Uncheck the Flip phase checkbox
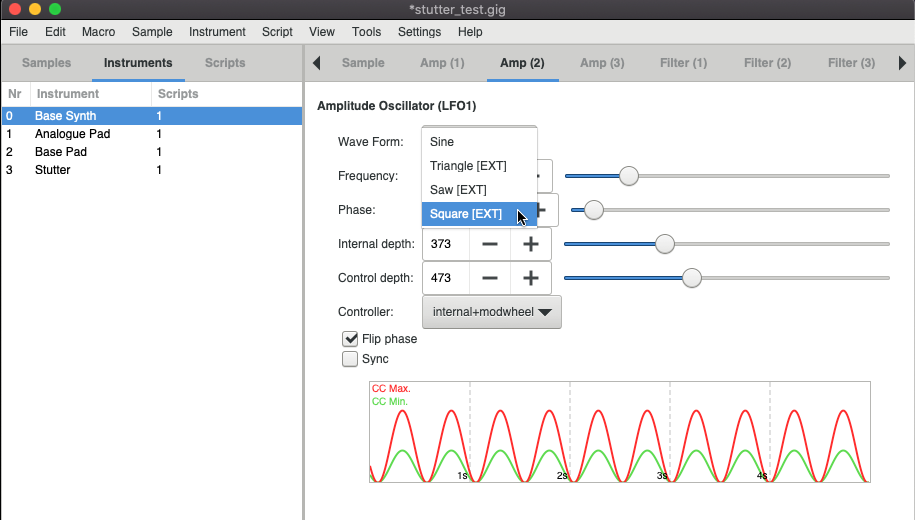 pos(350,339)
